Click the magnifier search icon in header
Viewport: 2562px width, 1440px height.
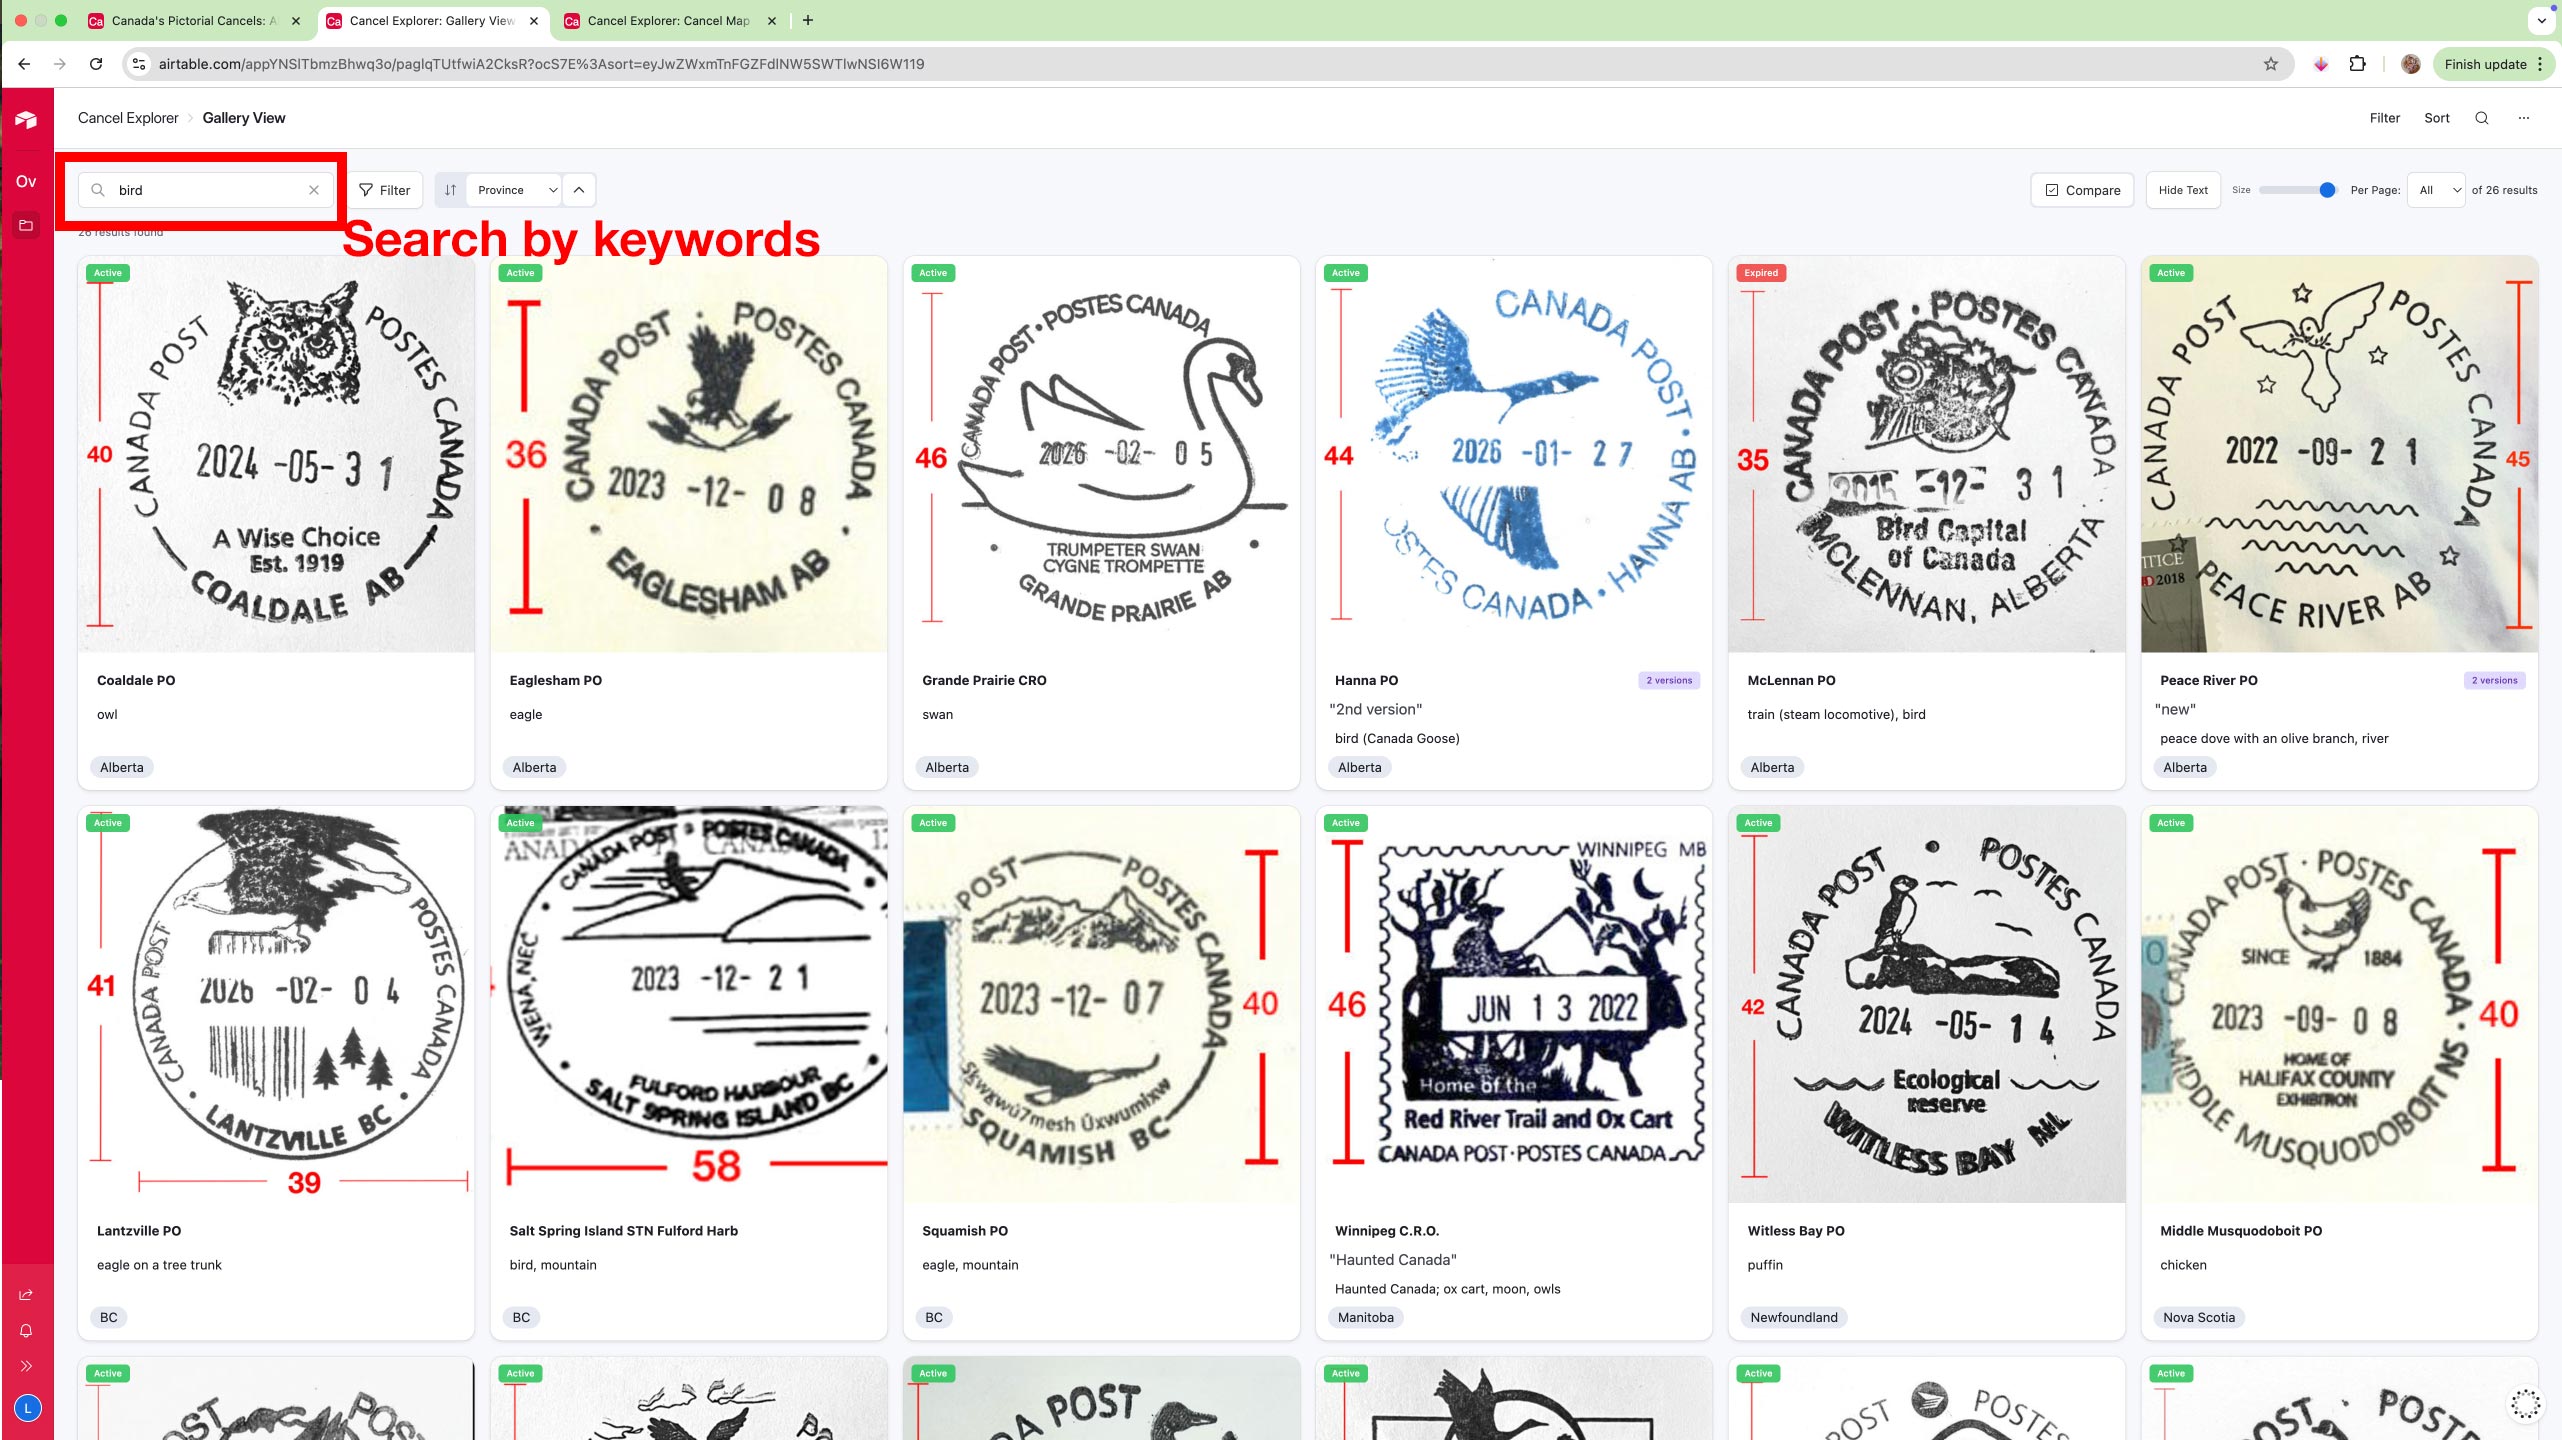[x=2481, y=118]
